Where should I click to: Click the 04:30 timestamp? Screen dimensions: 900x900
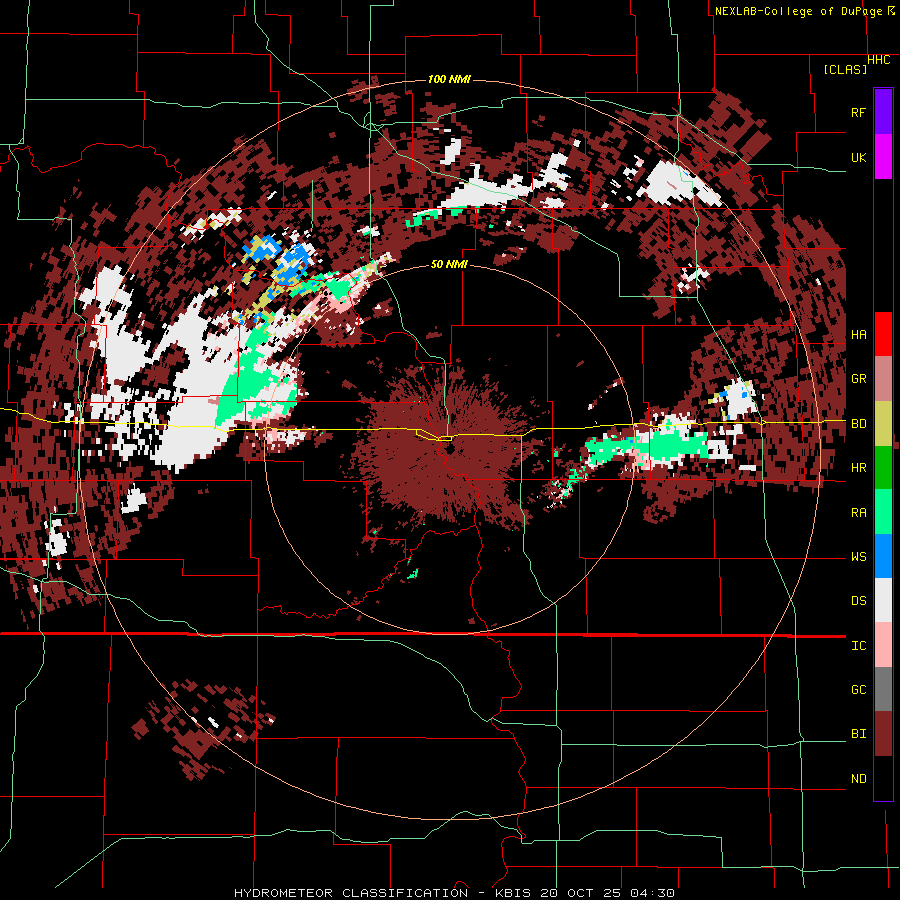tap(652, 893)
